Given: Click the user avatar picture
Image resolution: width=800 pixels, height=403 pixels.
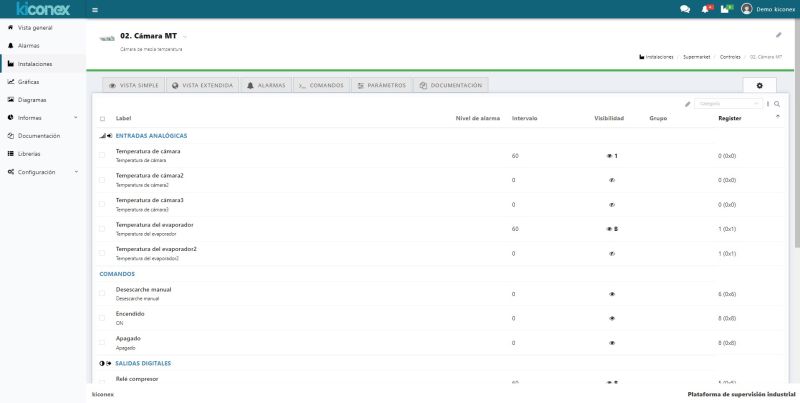Looking at the screenshot, I should (746, 9).
